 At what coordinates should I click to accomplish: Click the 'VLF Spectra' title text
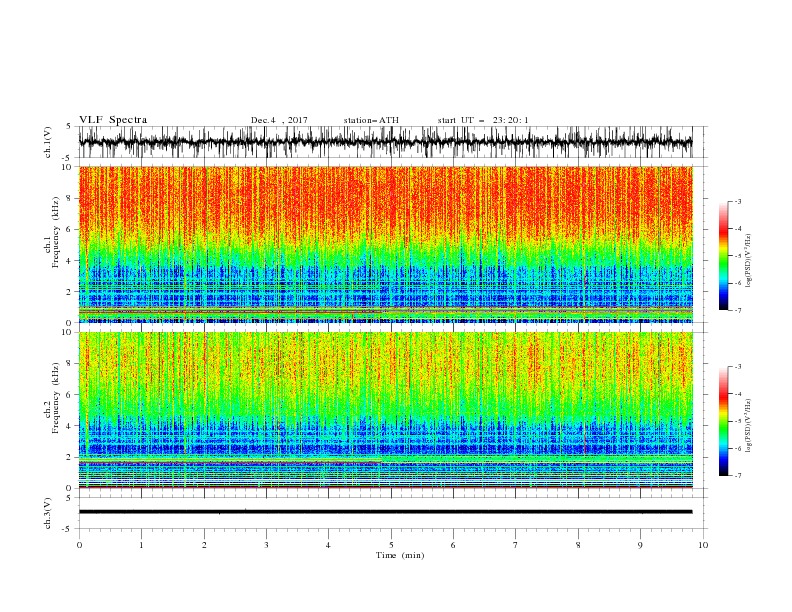coord(113,120)
